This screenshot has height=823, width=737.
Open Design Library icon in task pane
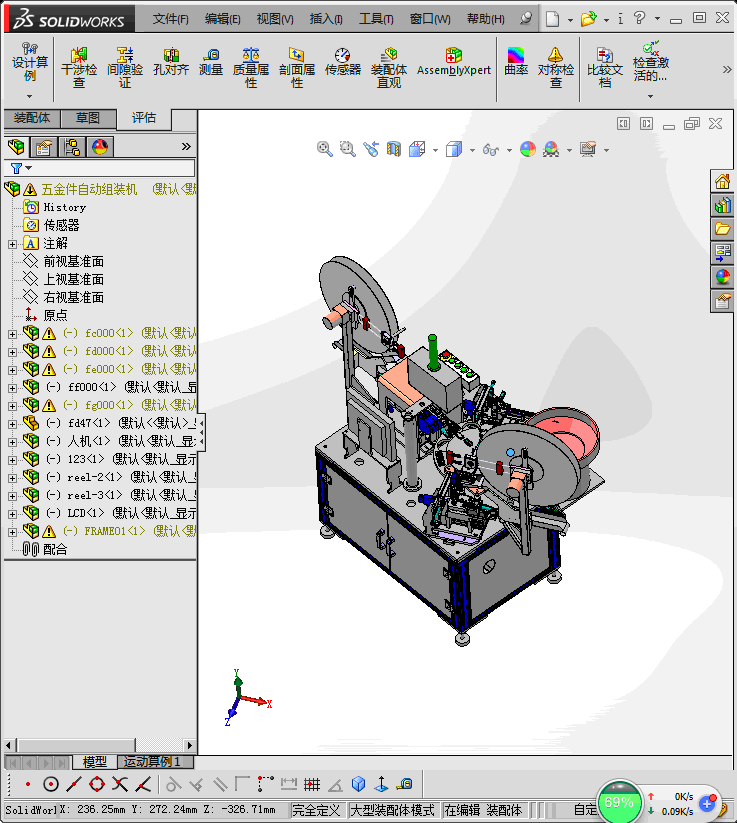[723, 205]
